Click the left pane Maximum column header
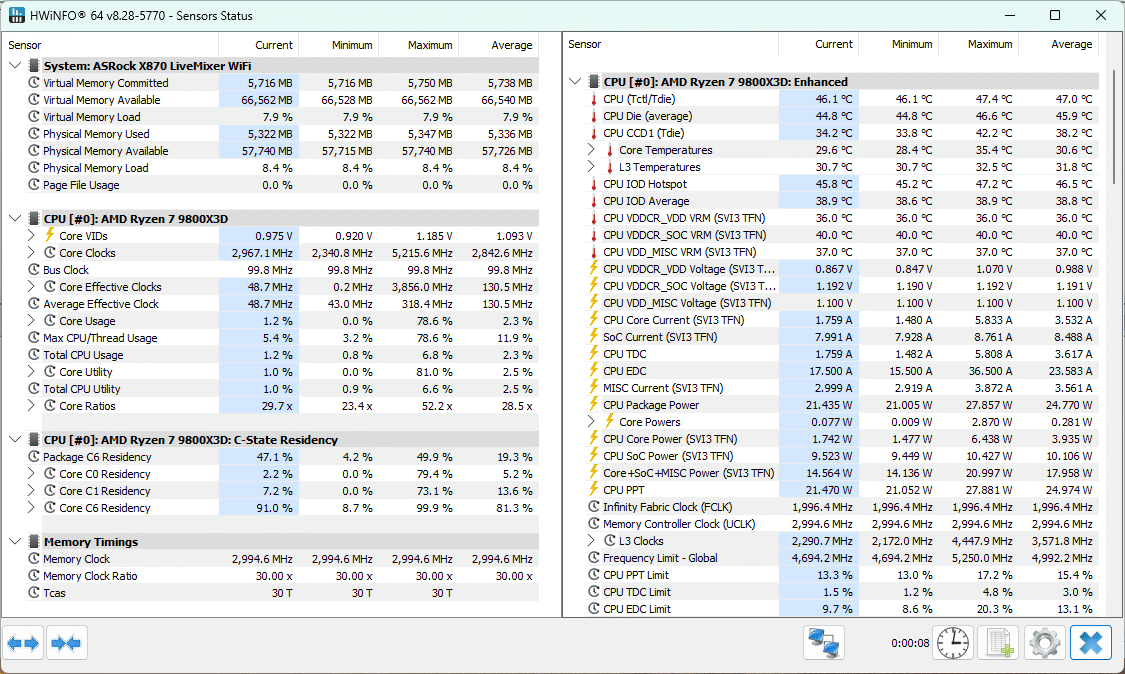The height and width of the screenshot is (674, 1125). (x=418, y=45)
